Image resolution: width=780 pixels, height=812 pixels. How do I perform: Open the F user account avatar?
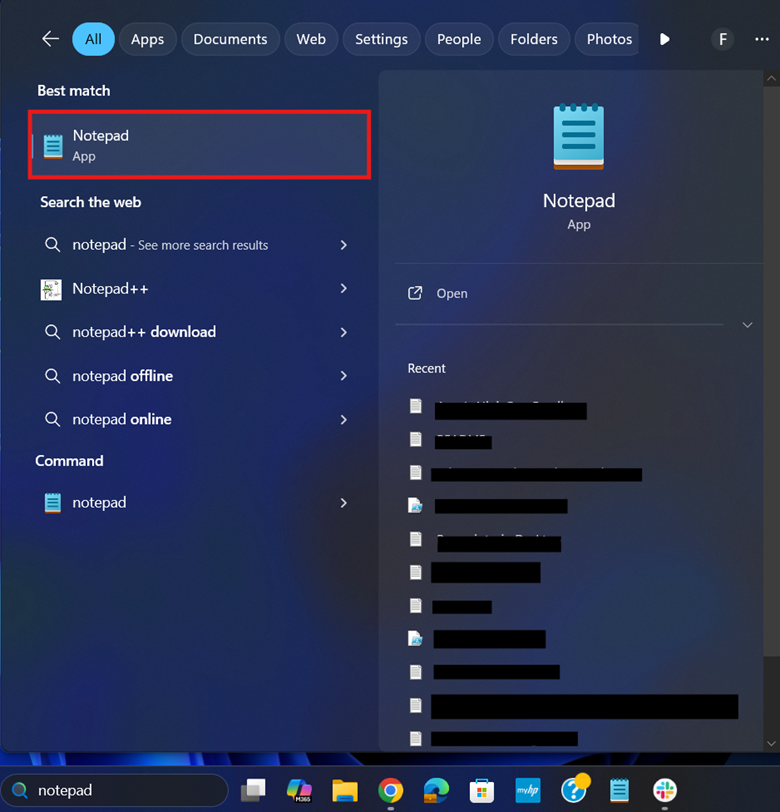[723, 39]
